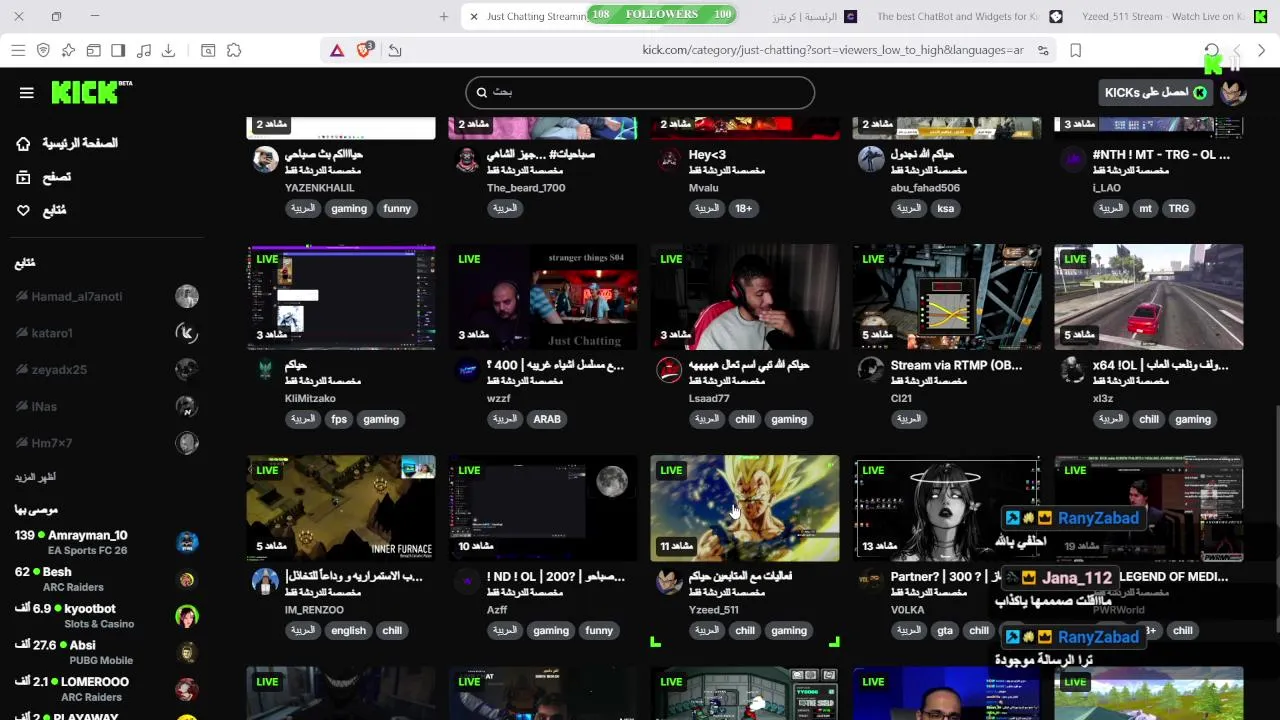Open the profile avatar menu on Kick

[1233, 92]
